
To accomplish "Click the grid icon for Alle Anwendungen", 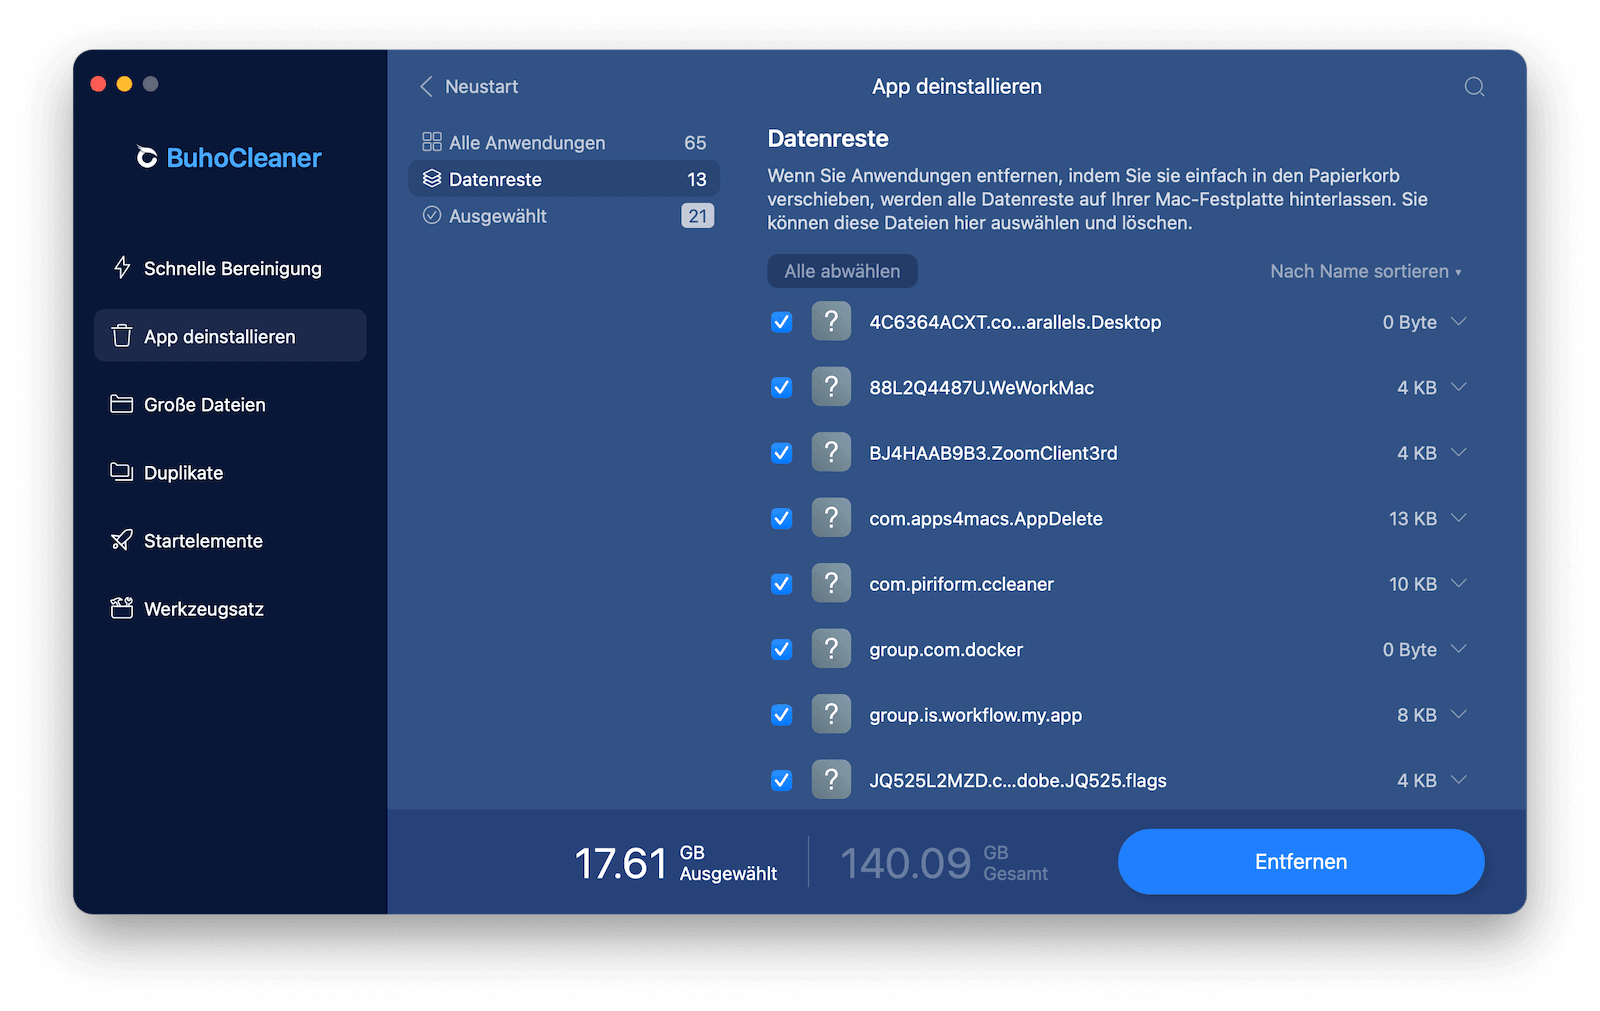I will click(x=432, y=142).
